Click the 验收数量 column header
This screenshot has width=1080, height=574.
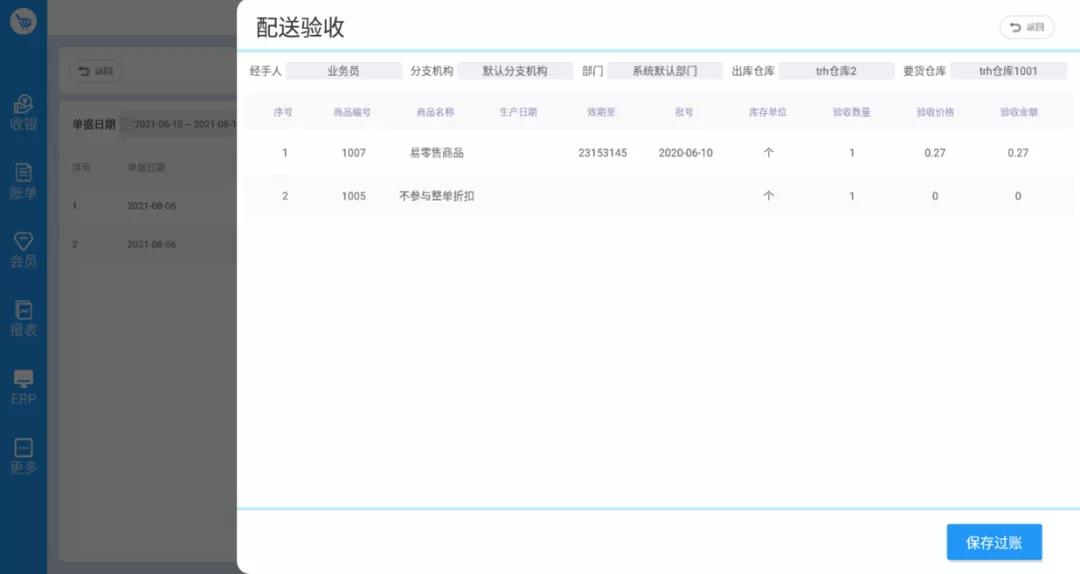point(851,112)
